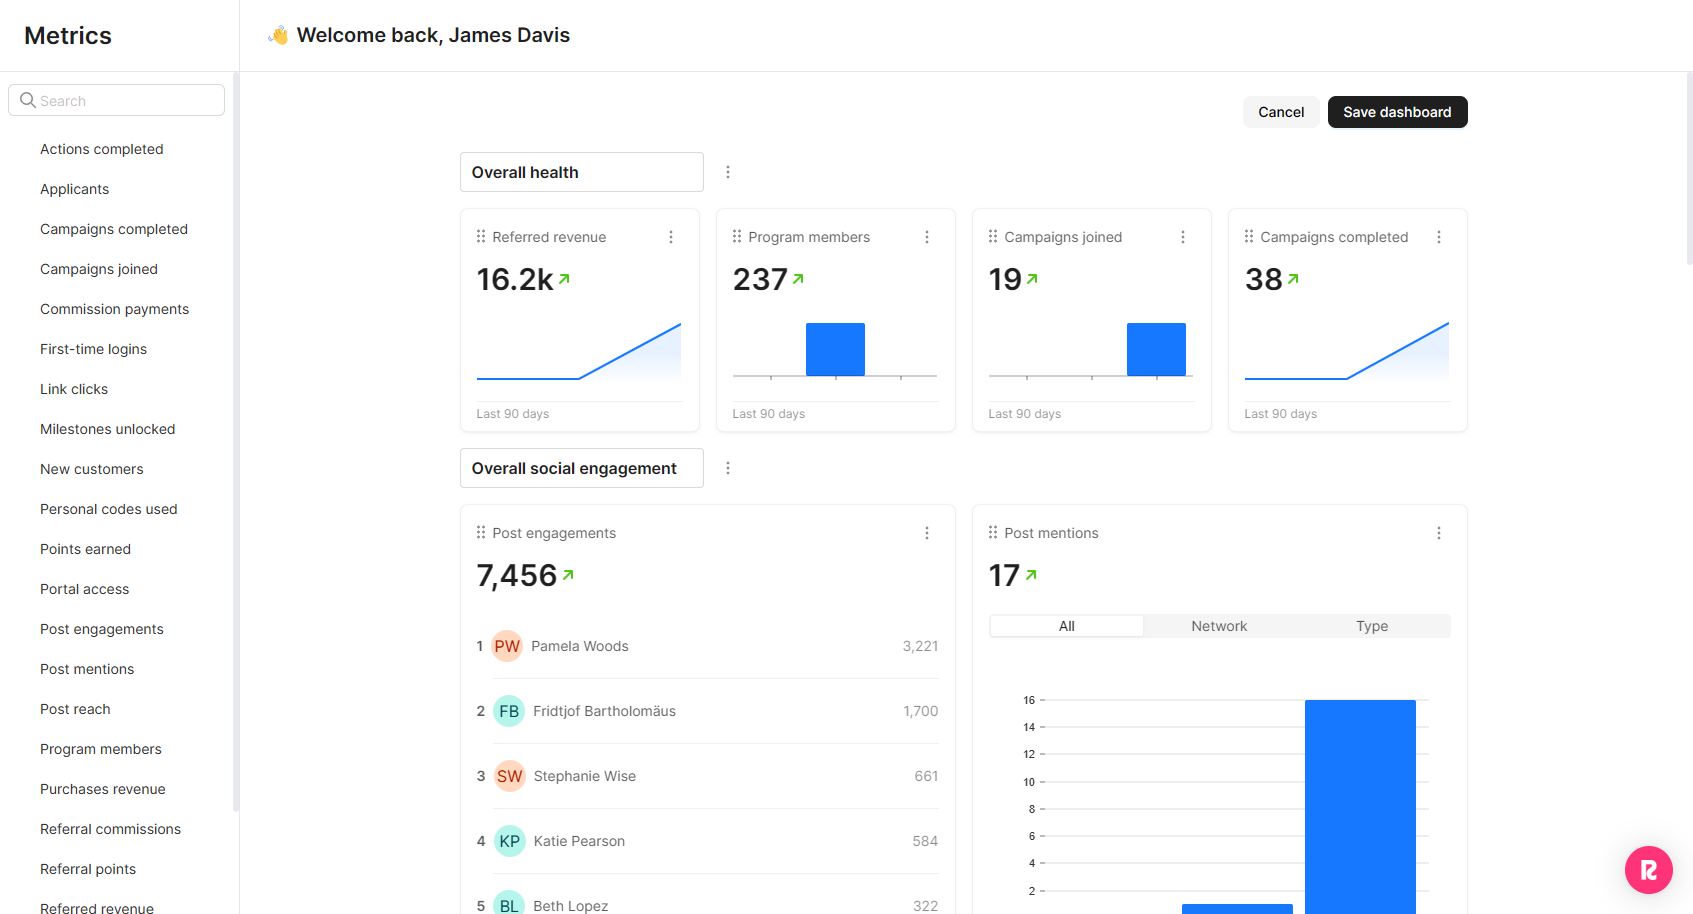Choose Milestones unlocked from the metrics list

(x=107, y=429)
